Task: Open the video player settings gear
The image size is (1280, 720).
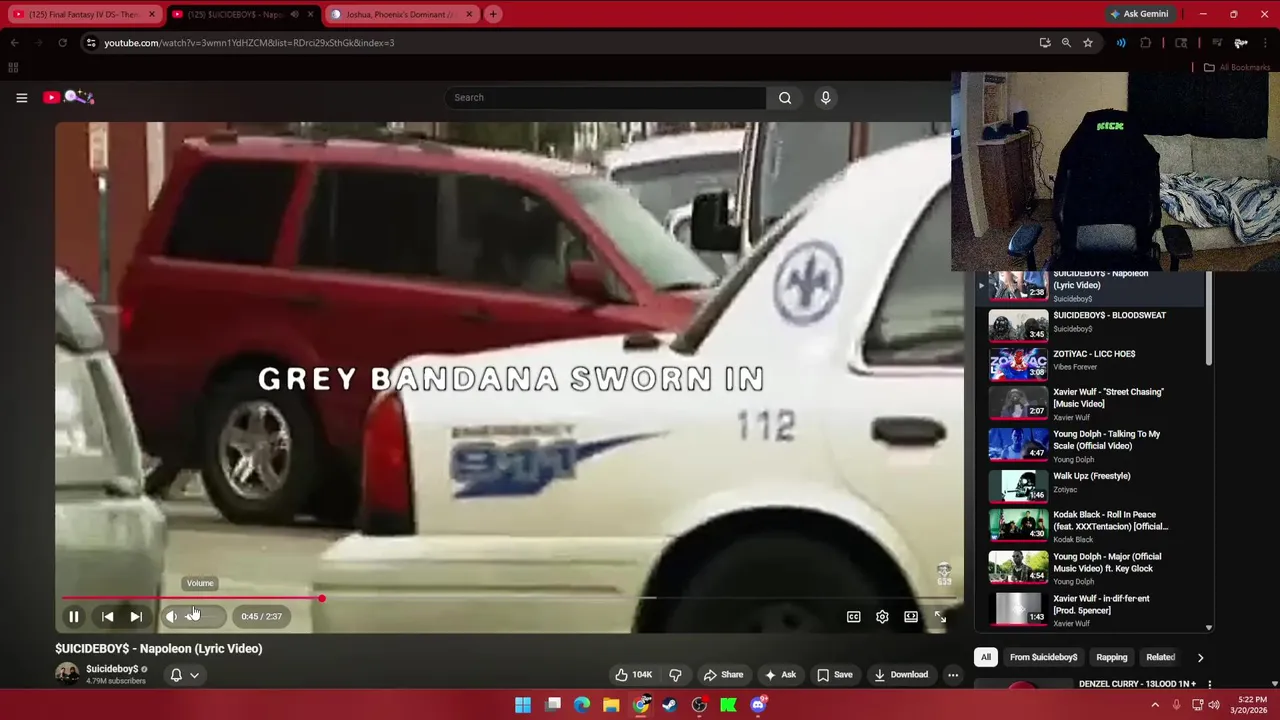Action: 882,617
